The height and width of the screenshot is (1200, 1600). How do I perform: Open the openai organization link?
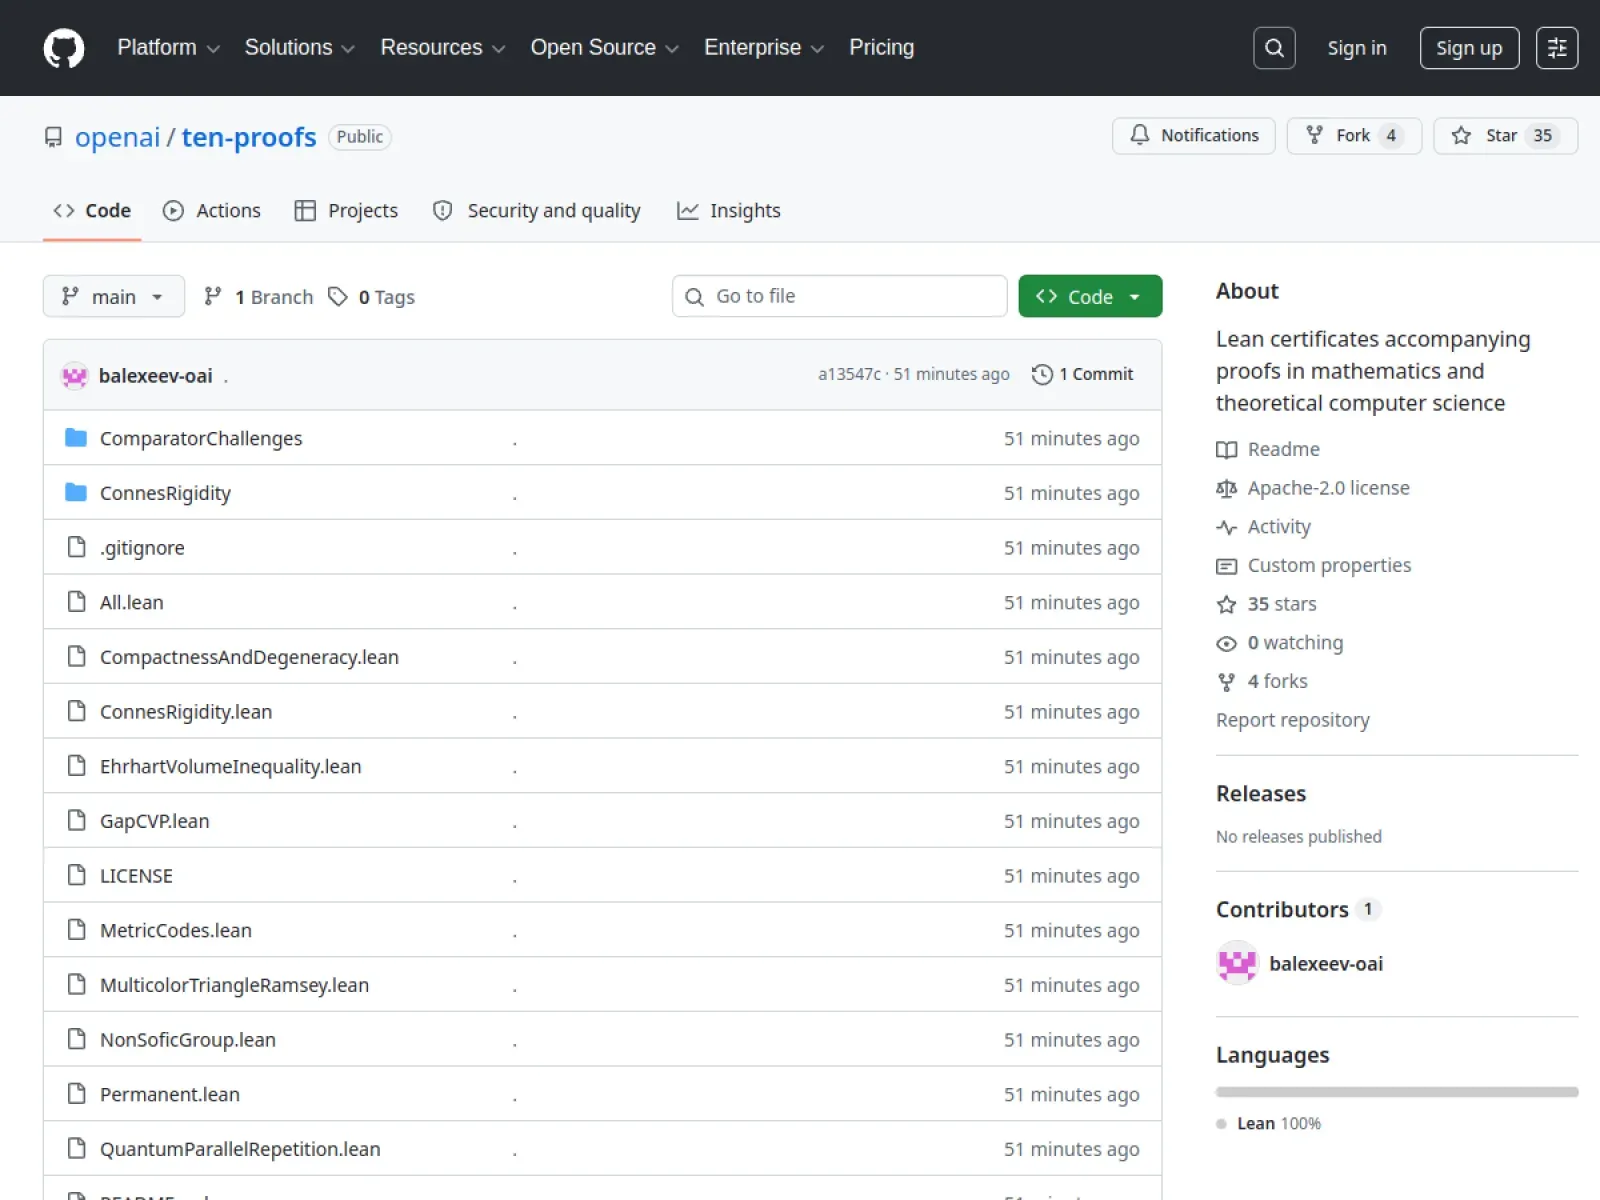(117, 137)
